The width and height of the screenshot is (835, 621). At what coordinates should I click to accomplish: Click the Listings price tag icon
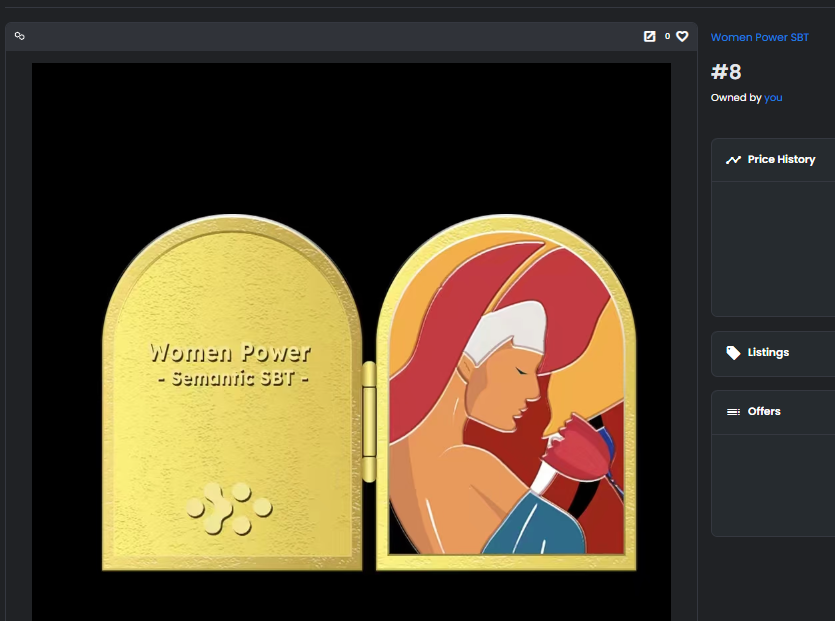[733, 353]
